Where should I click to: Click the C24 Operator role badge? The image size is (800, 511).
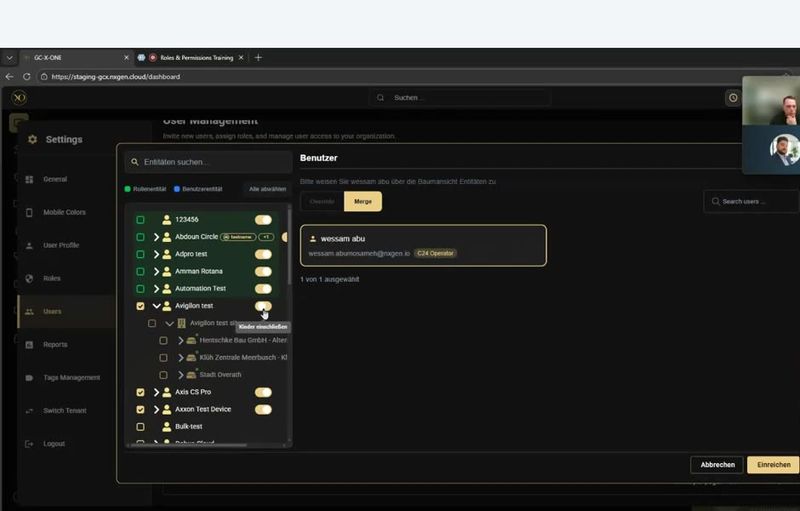[435, 253]
